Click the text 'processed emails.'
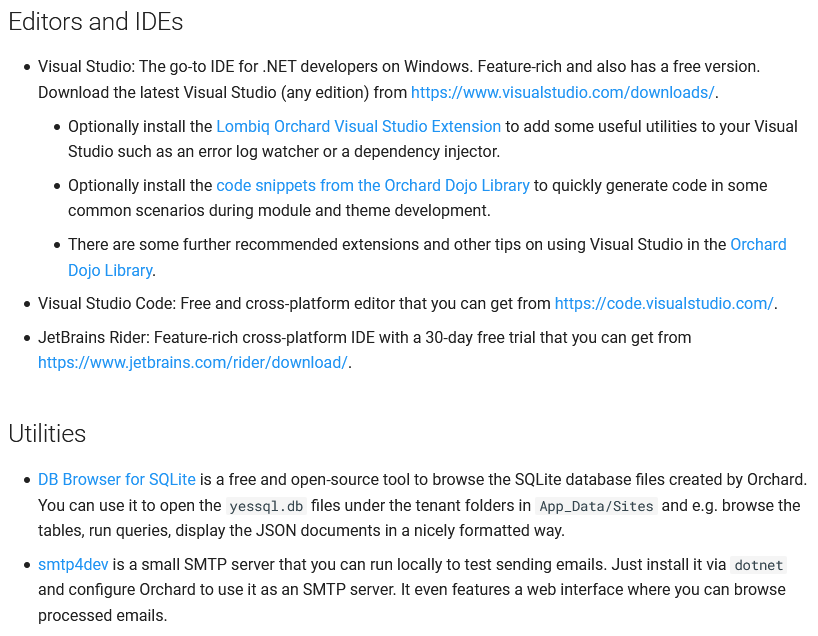The width and height of the screenshot is (818, 636). [x=103, y=615]
